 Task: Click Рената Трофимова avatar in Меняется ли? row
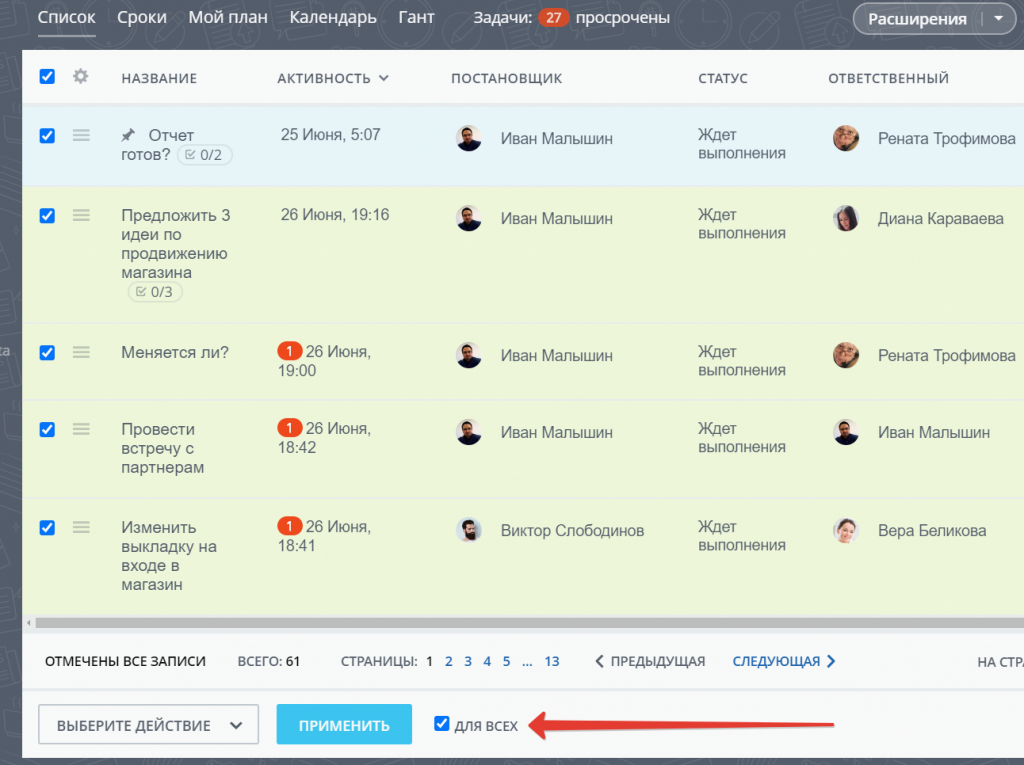coord(846,355)
